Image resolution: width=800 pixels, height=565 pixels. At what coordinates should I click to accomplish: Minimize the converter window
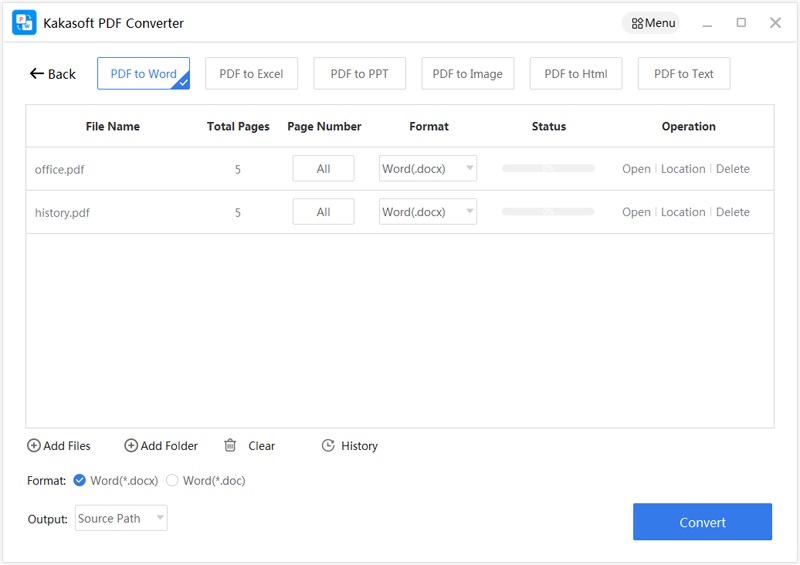707,23
